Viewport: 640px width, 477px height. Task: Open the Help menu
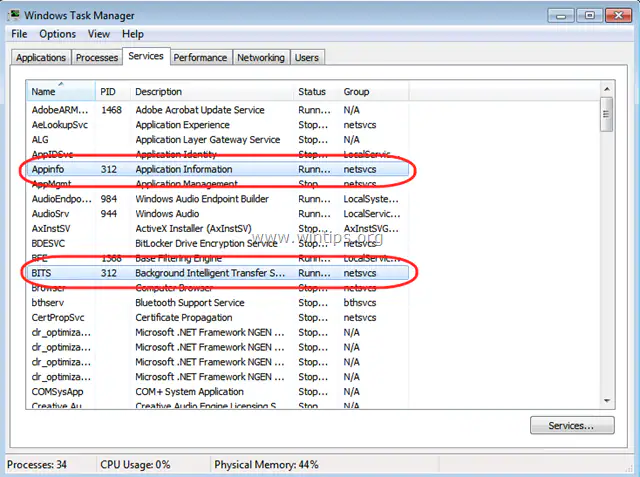click(133, 34)
